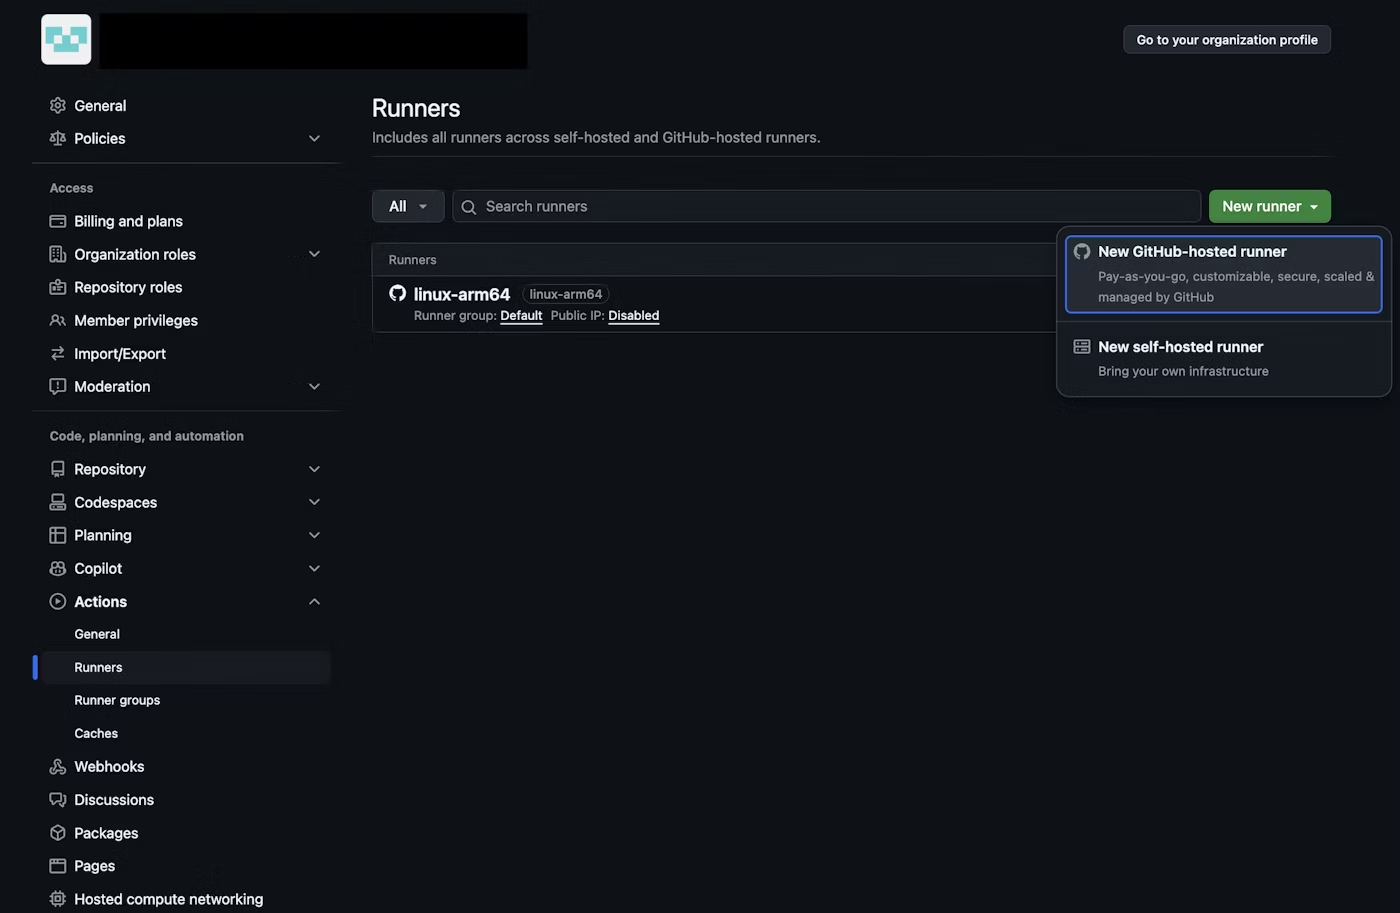Expand the Policies section chevron
1400x913 pixels.
314,138
